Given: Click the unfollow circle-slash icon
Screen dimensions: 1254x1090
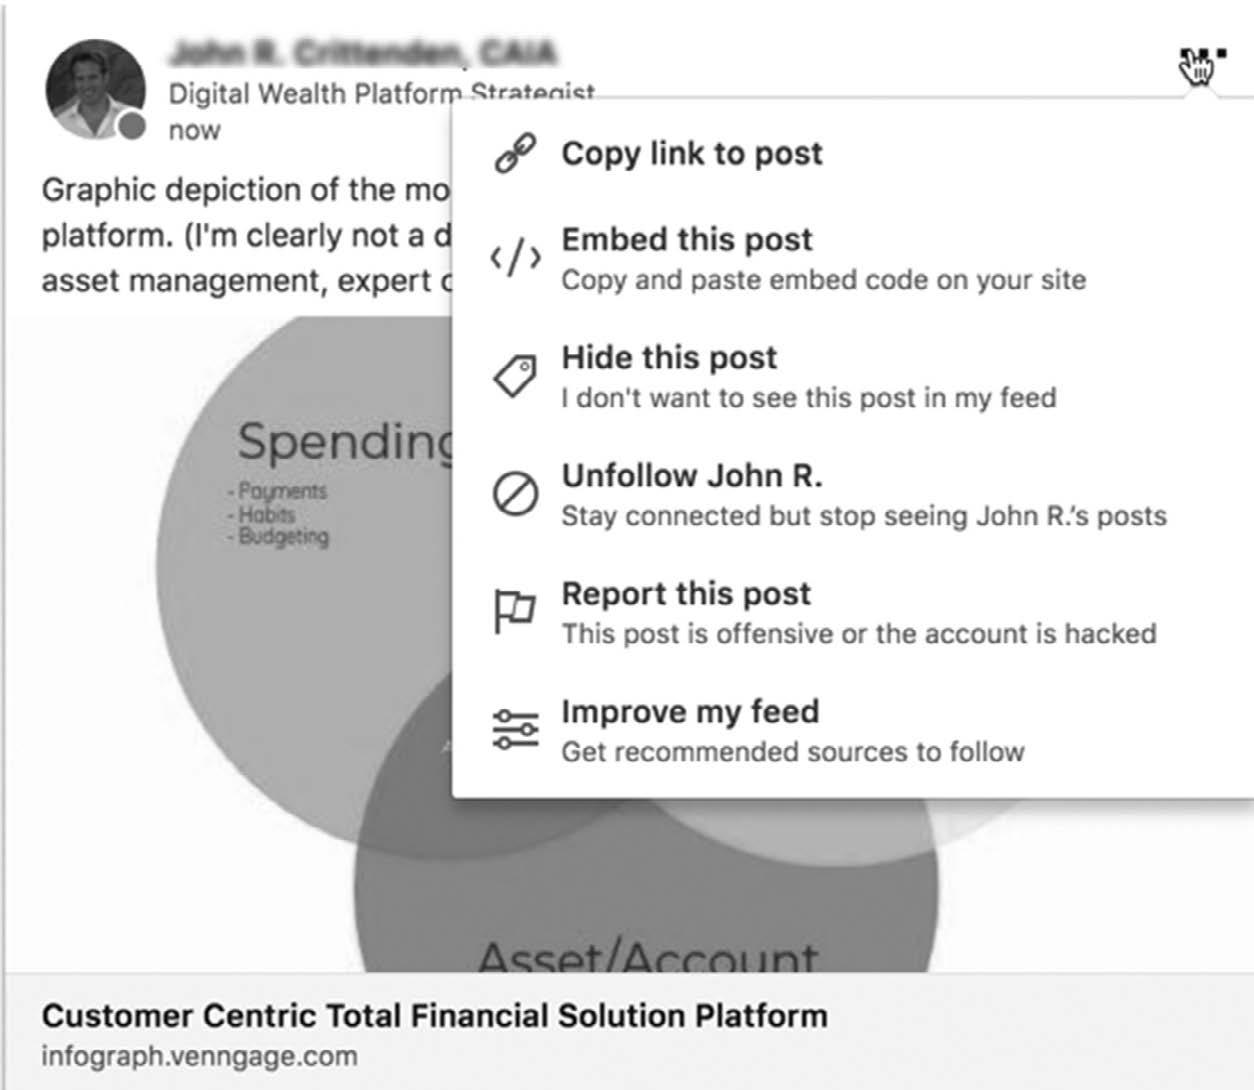Looking at the screenshot, I should (x=516, y=494).
